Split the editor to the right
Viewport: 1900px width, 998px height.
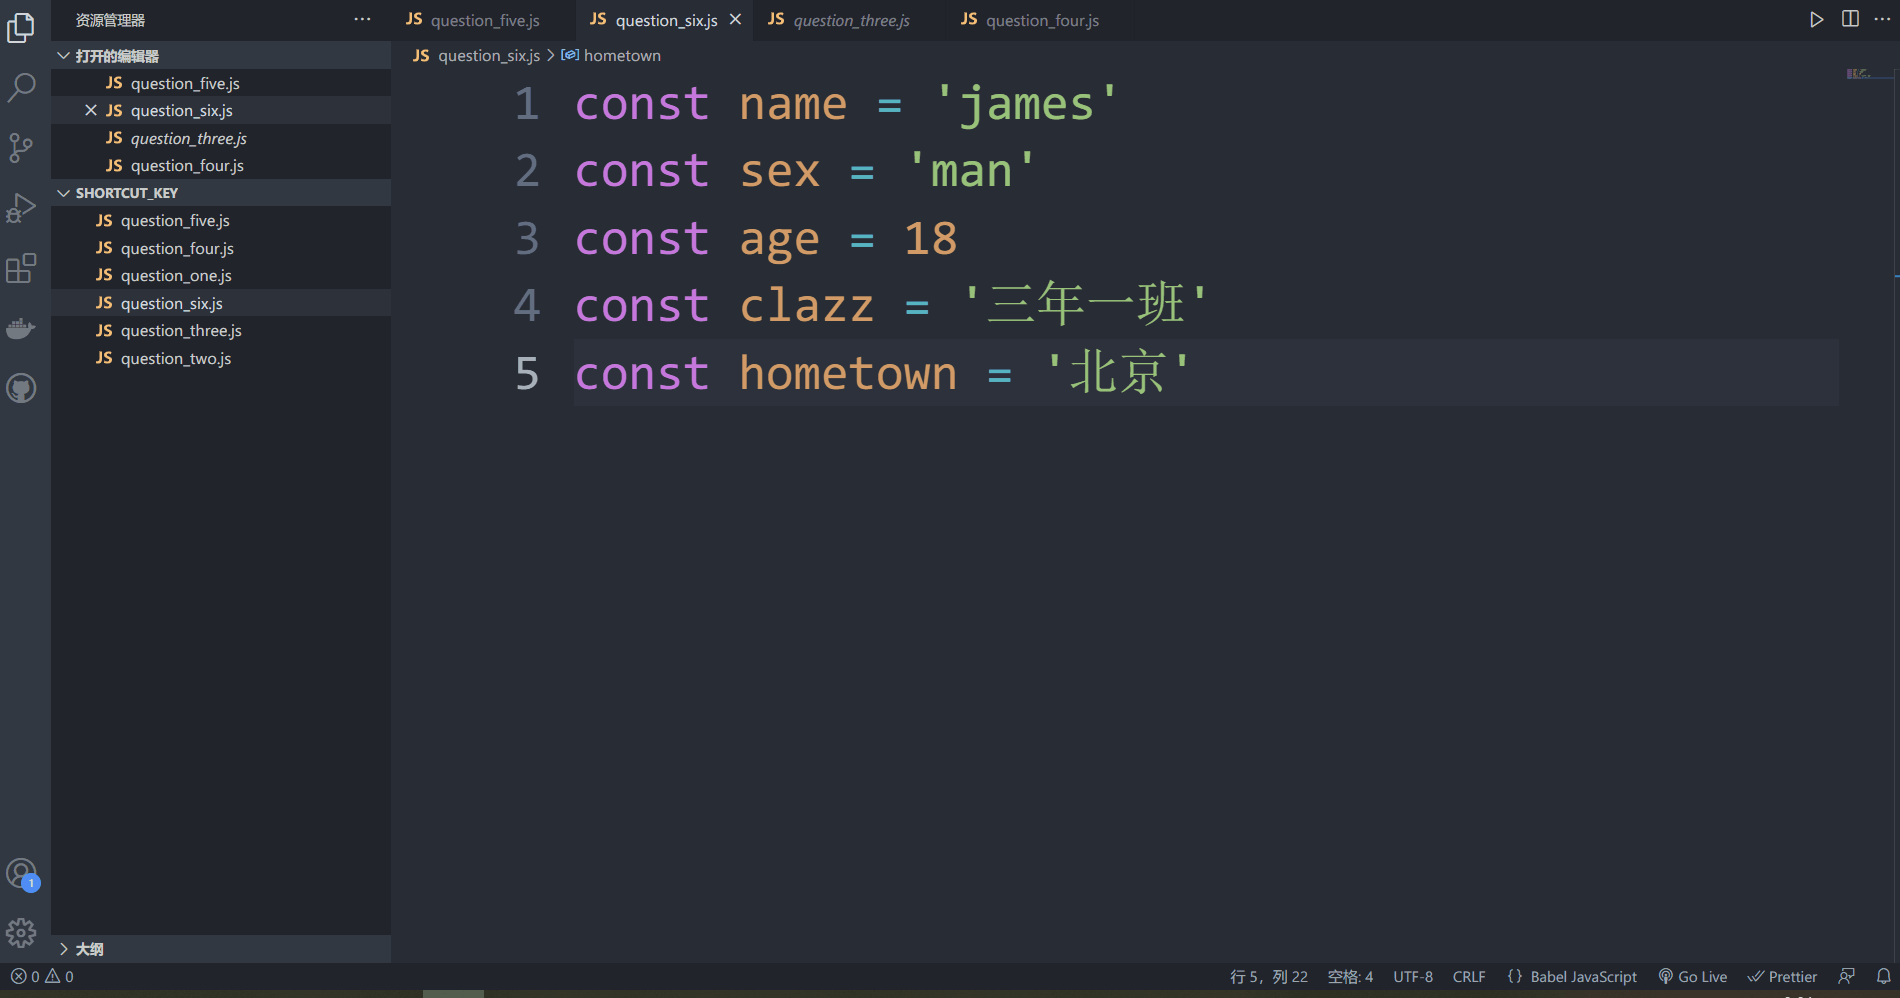pyautogui.click(x=1850, y=20)
